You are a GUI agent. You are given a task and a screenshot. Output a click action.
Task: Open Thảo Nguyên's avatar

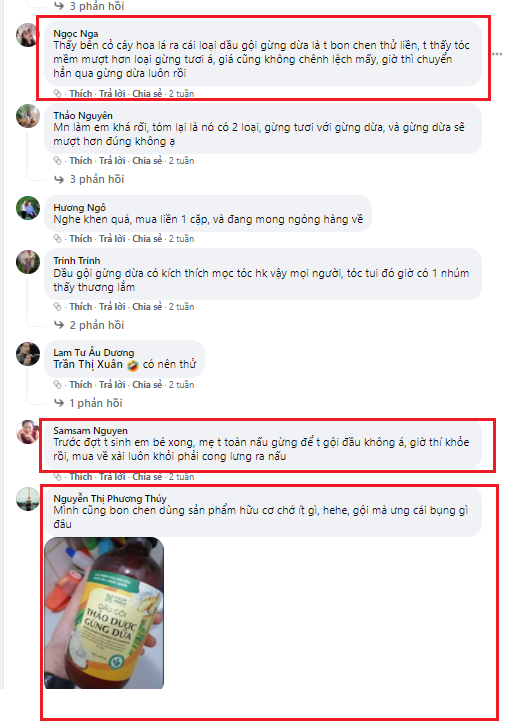click(28, 116)
